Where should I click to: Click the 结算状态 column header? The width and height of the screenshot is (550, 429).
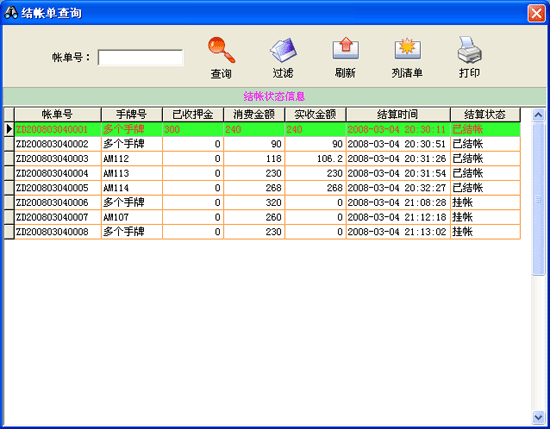485,114
